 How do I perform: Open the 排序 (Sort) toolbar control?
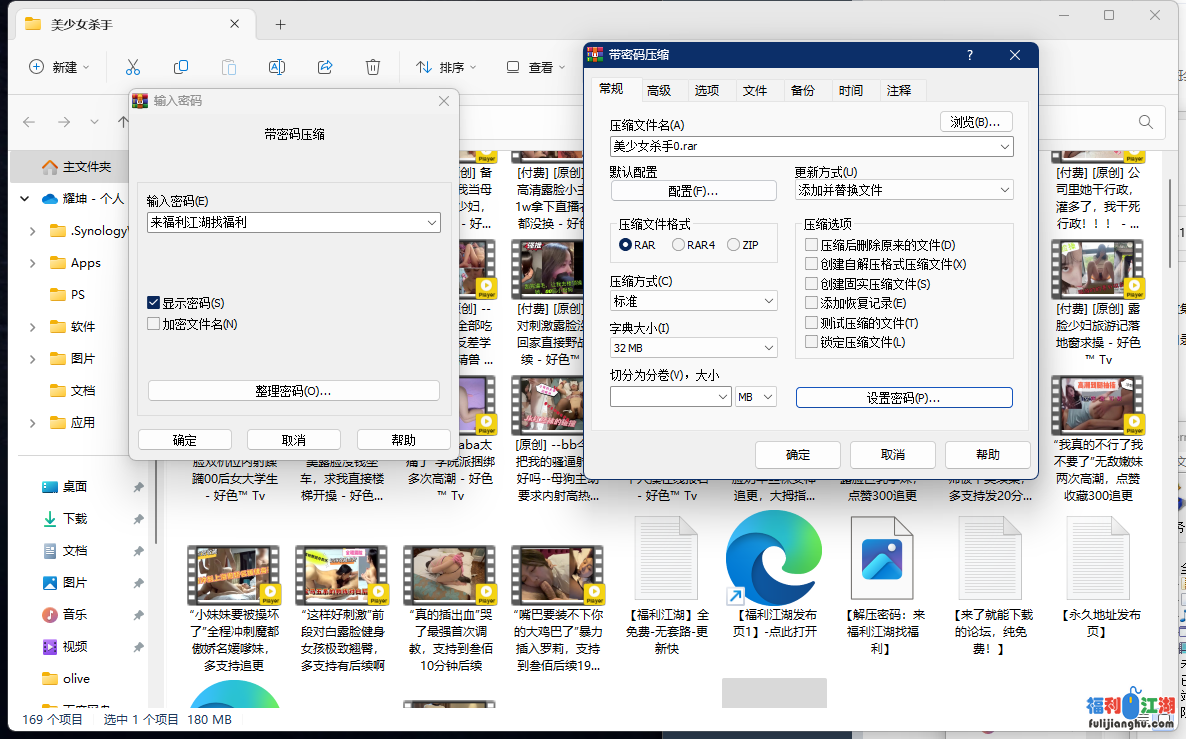446,67
